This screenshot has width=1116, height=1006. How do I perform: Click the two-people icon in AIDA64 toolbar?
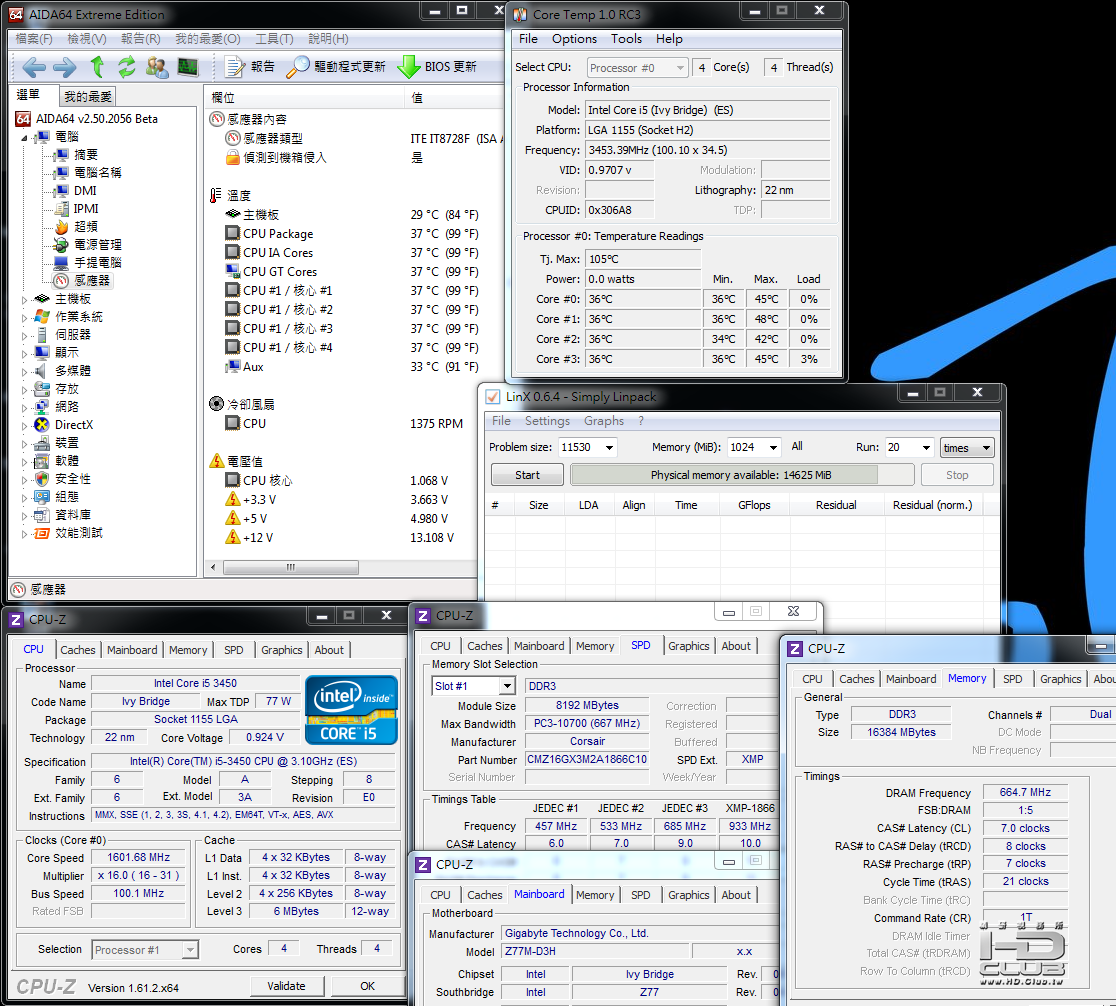157,67
